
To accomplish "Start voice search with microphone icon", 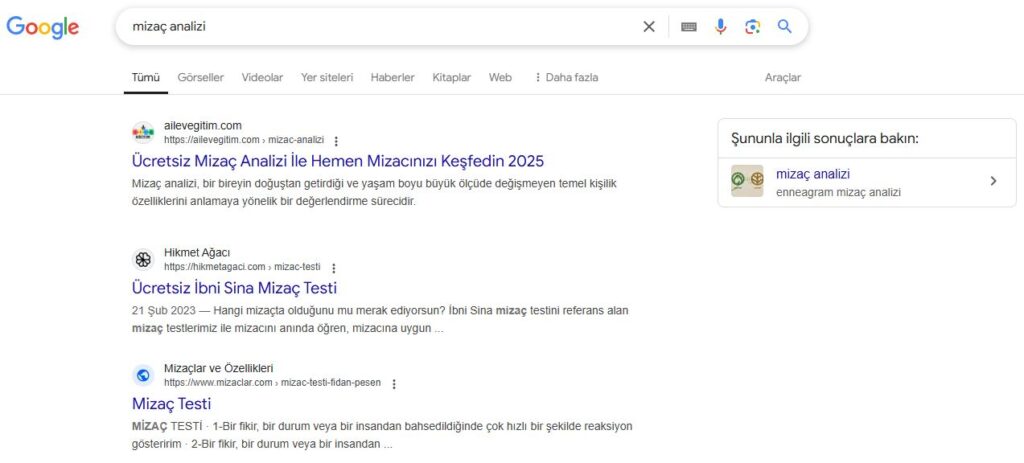I will (x=720, y=27).
